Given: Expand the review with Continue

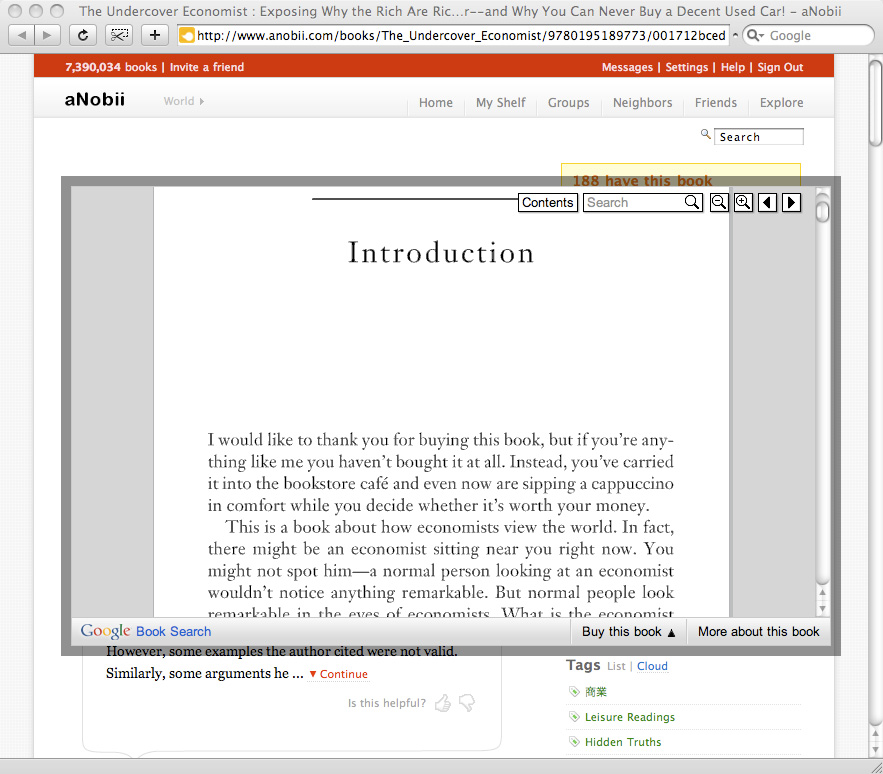Looking at the screenshot, I should (x=338, y=674).
